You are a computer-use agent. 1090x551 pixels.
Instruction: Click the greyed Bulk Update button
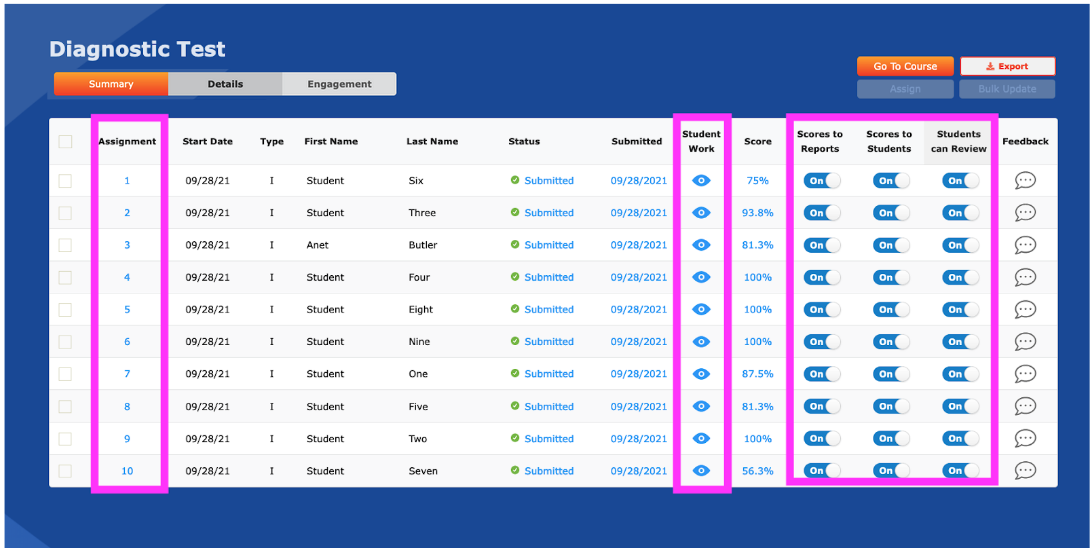(x=1007, y=89)
